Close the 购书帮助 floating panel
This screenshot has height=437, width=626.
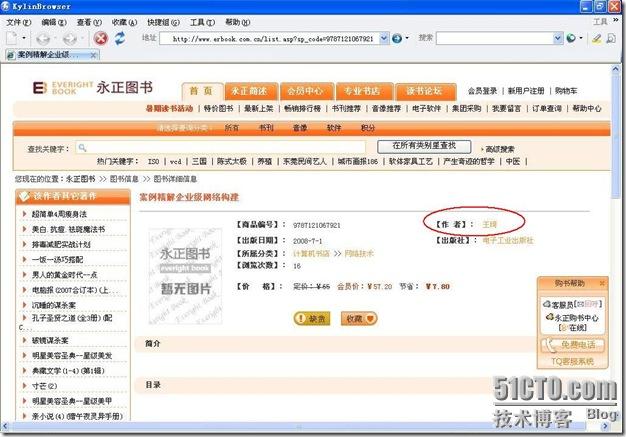[602, 283]
